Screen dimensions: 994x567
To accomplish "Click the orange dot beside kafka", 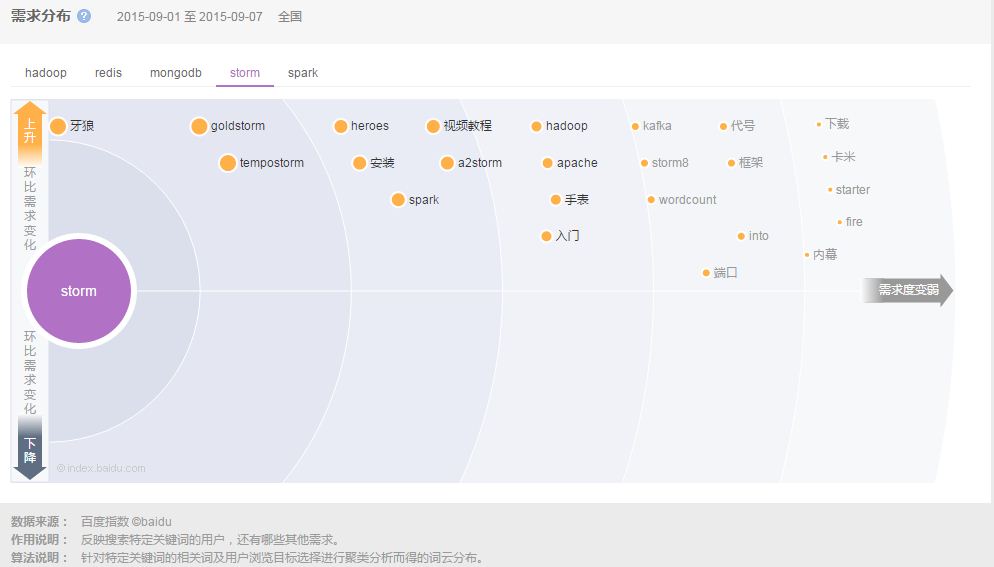I will pyautogui.click(x=635, y=127).
